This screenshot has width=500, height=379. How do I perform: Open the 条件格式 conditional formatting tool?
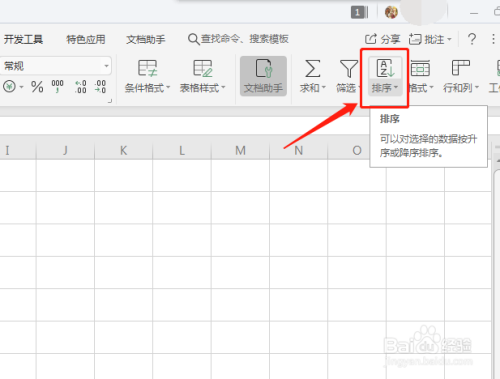[x=147, y=76]
